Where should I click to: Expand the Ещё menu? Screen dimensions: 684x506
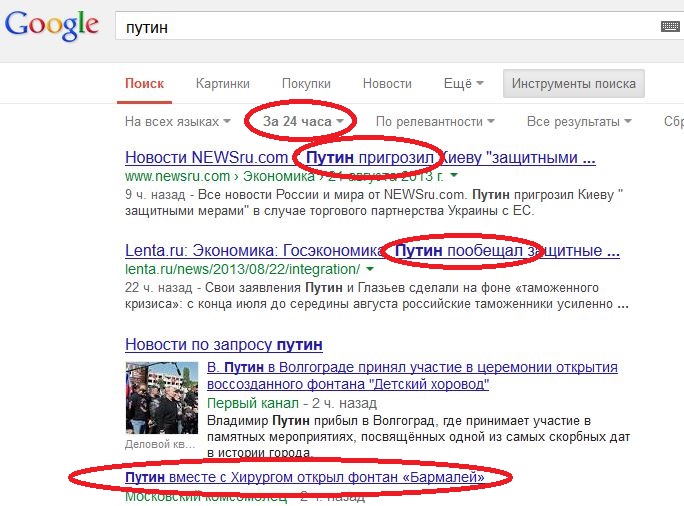464,84
